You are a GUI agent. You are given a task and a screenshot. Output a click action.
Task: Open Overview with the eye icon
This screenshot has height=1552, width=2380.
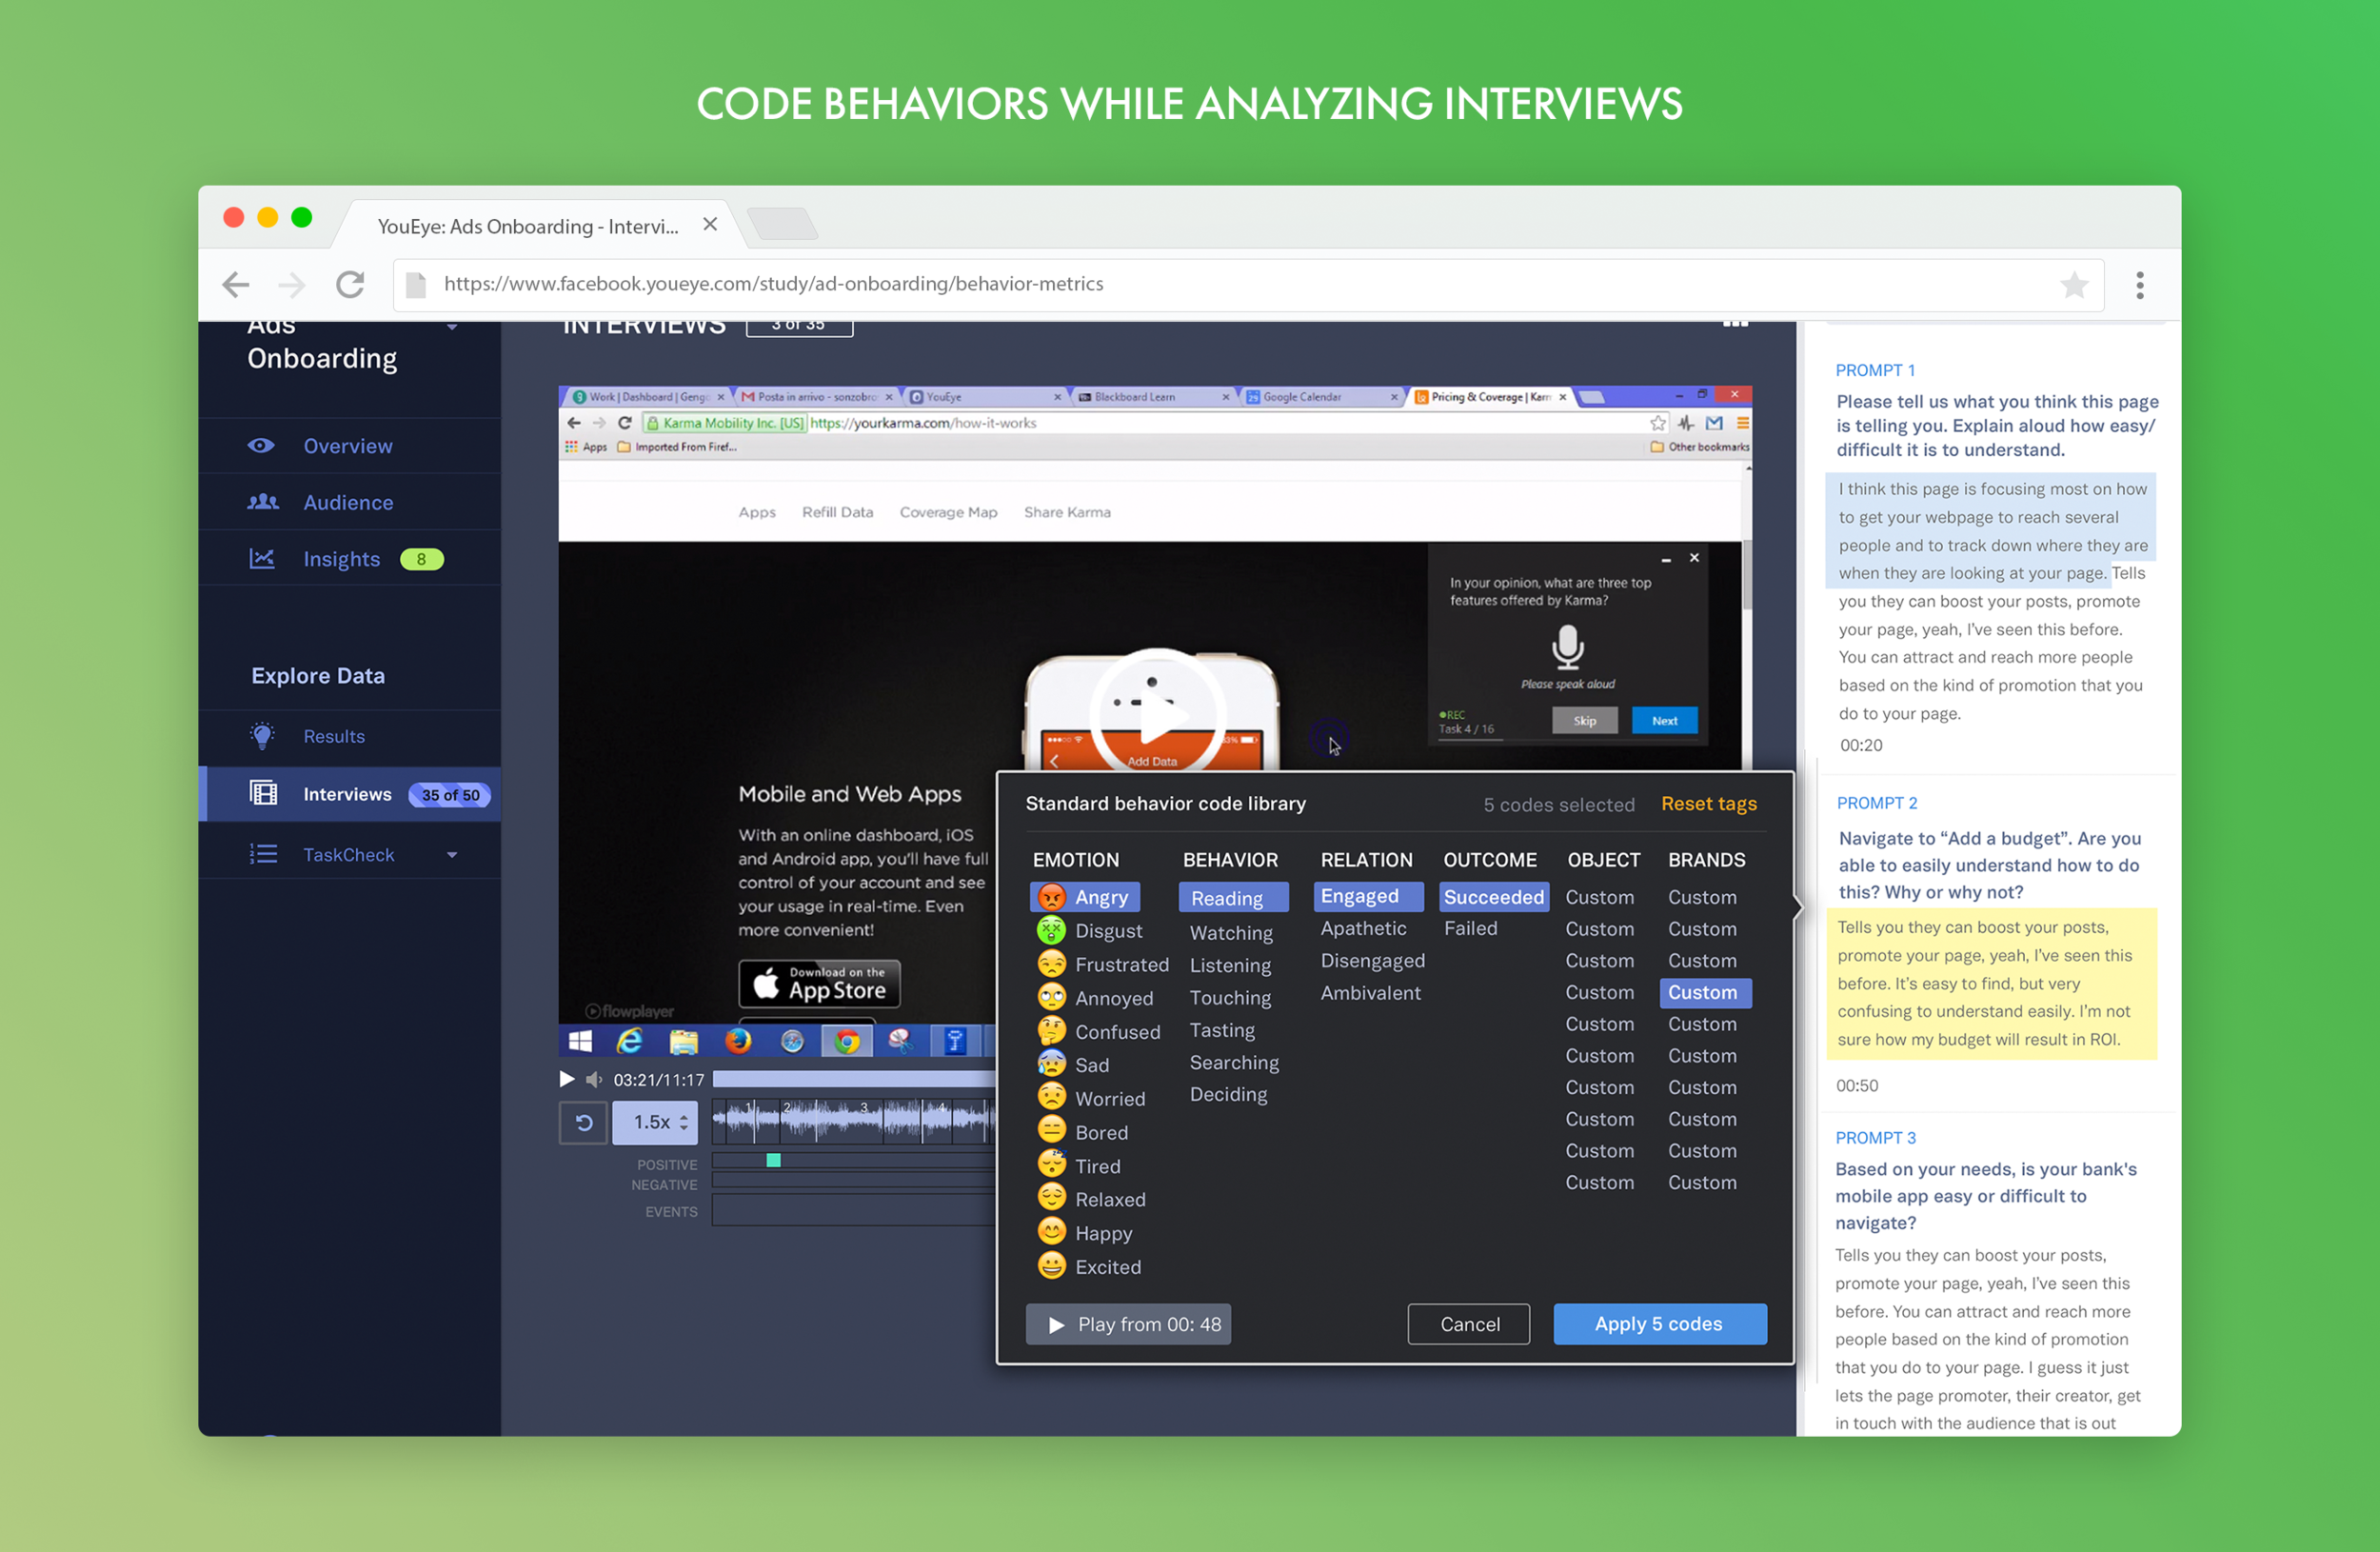pyautogui.click(x=261, y=446)
